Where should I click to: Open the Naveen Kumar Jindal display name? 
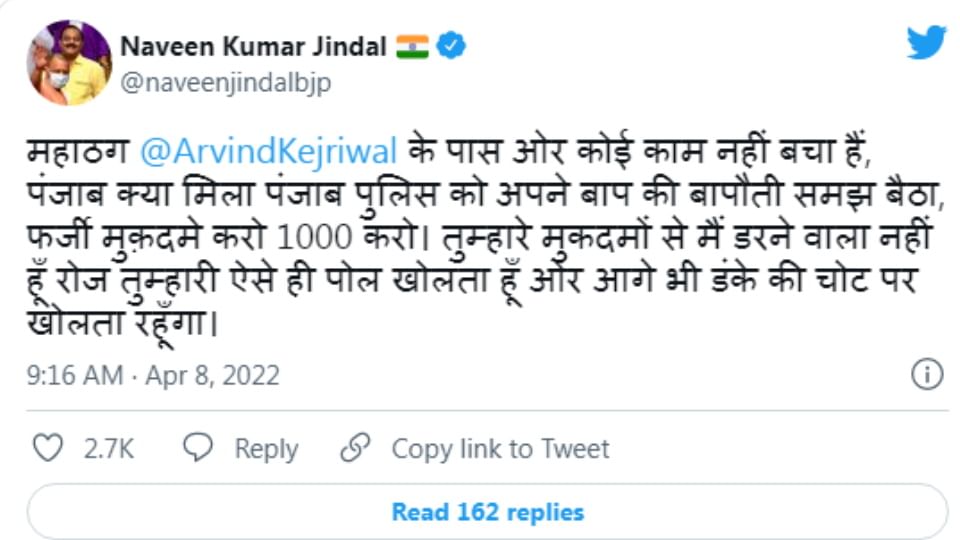coord(253,46)
